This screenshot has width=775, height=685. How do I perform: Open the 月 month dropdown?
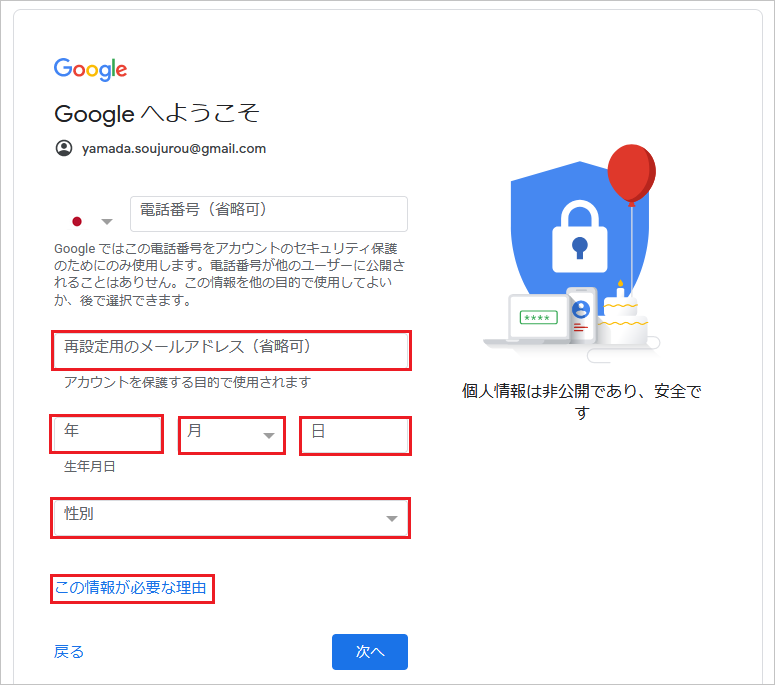(232, 435)
